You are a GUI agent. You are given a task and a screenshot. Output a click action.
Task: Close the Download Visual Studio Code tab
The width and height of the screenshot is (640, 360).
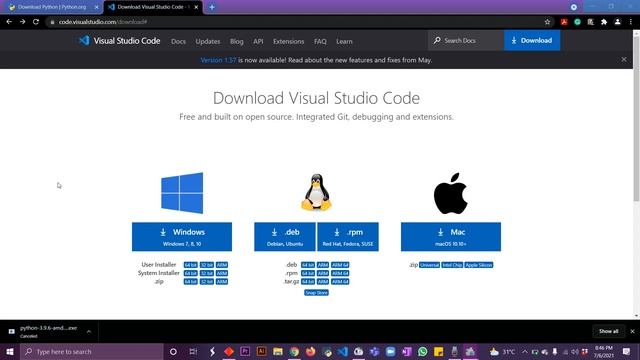click(x=196, y=7)
